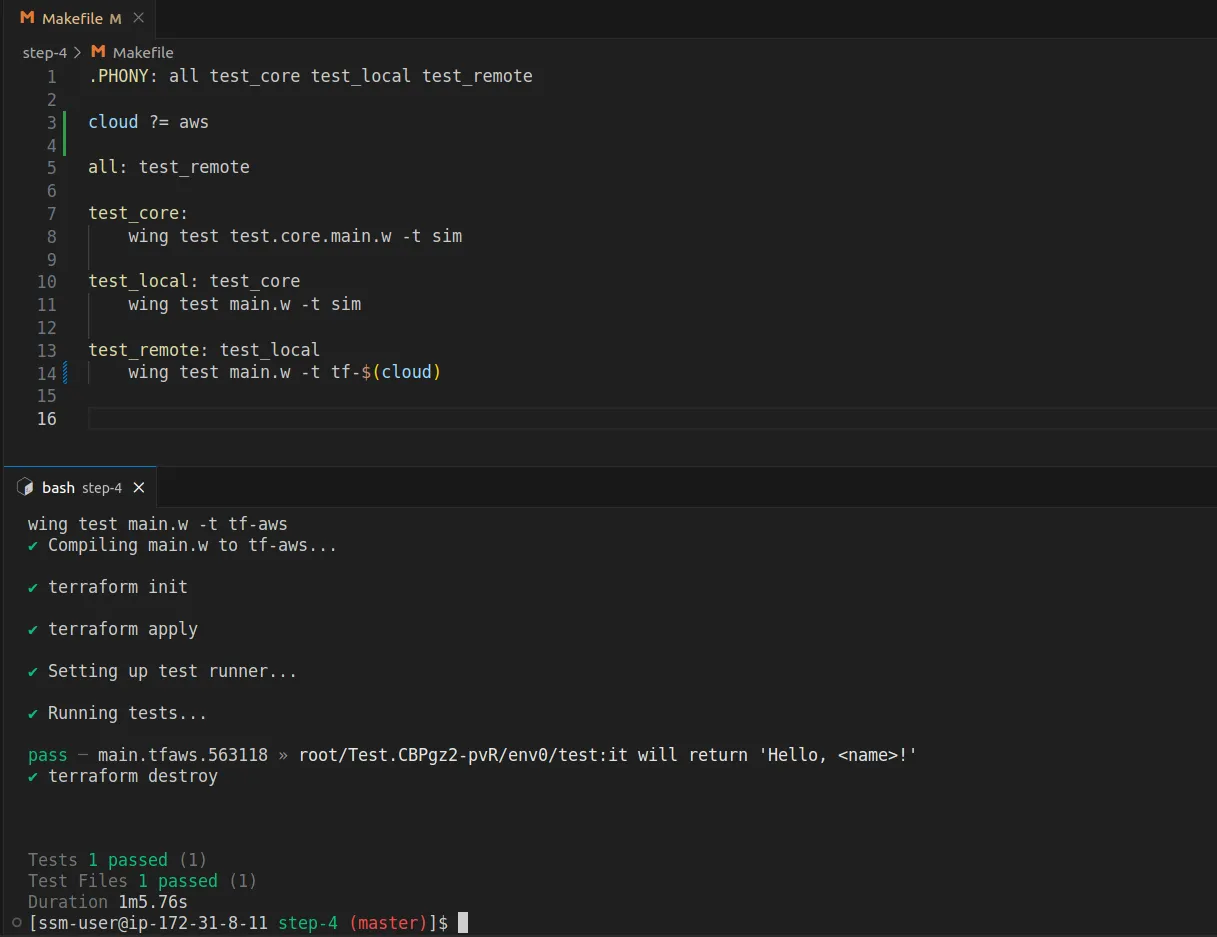Click the blue modified gutter marker at line 14
The width and height of the screenshot is (1217, 937).
(x=65, y=373)
